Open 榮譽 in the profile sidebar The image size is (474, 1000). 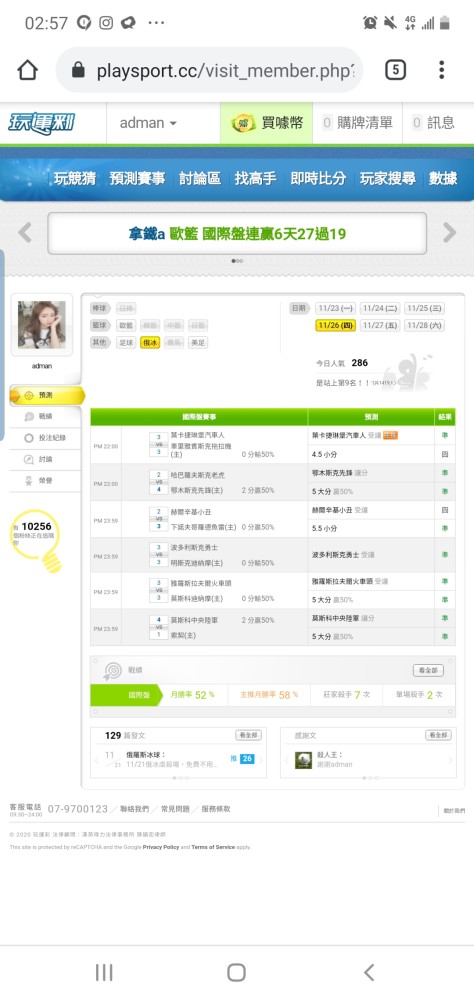tap(45, 480)
